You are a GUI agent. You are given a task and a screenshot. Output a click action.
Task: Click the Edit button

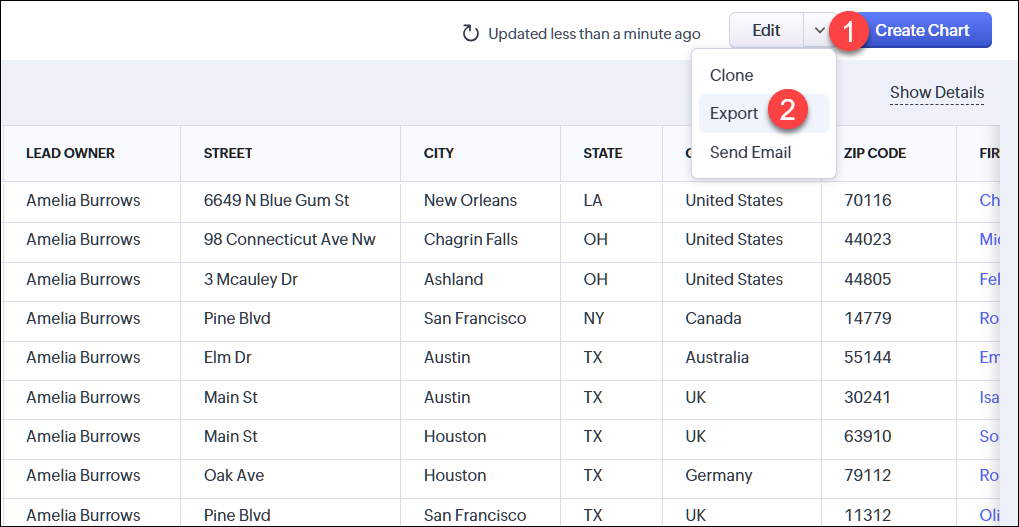click(x=766, y=31)
